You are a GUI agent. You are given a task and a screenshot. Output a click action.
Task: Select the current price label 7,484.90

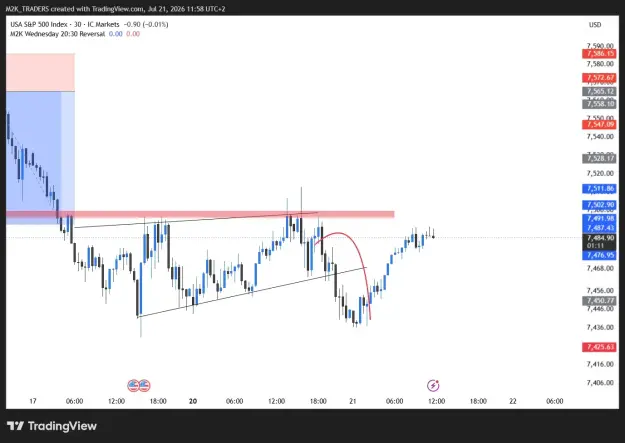tap(599, 238)
